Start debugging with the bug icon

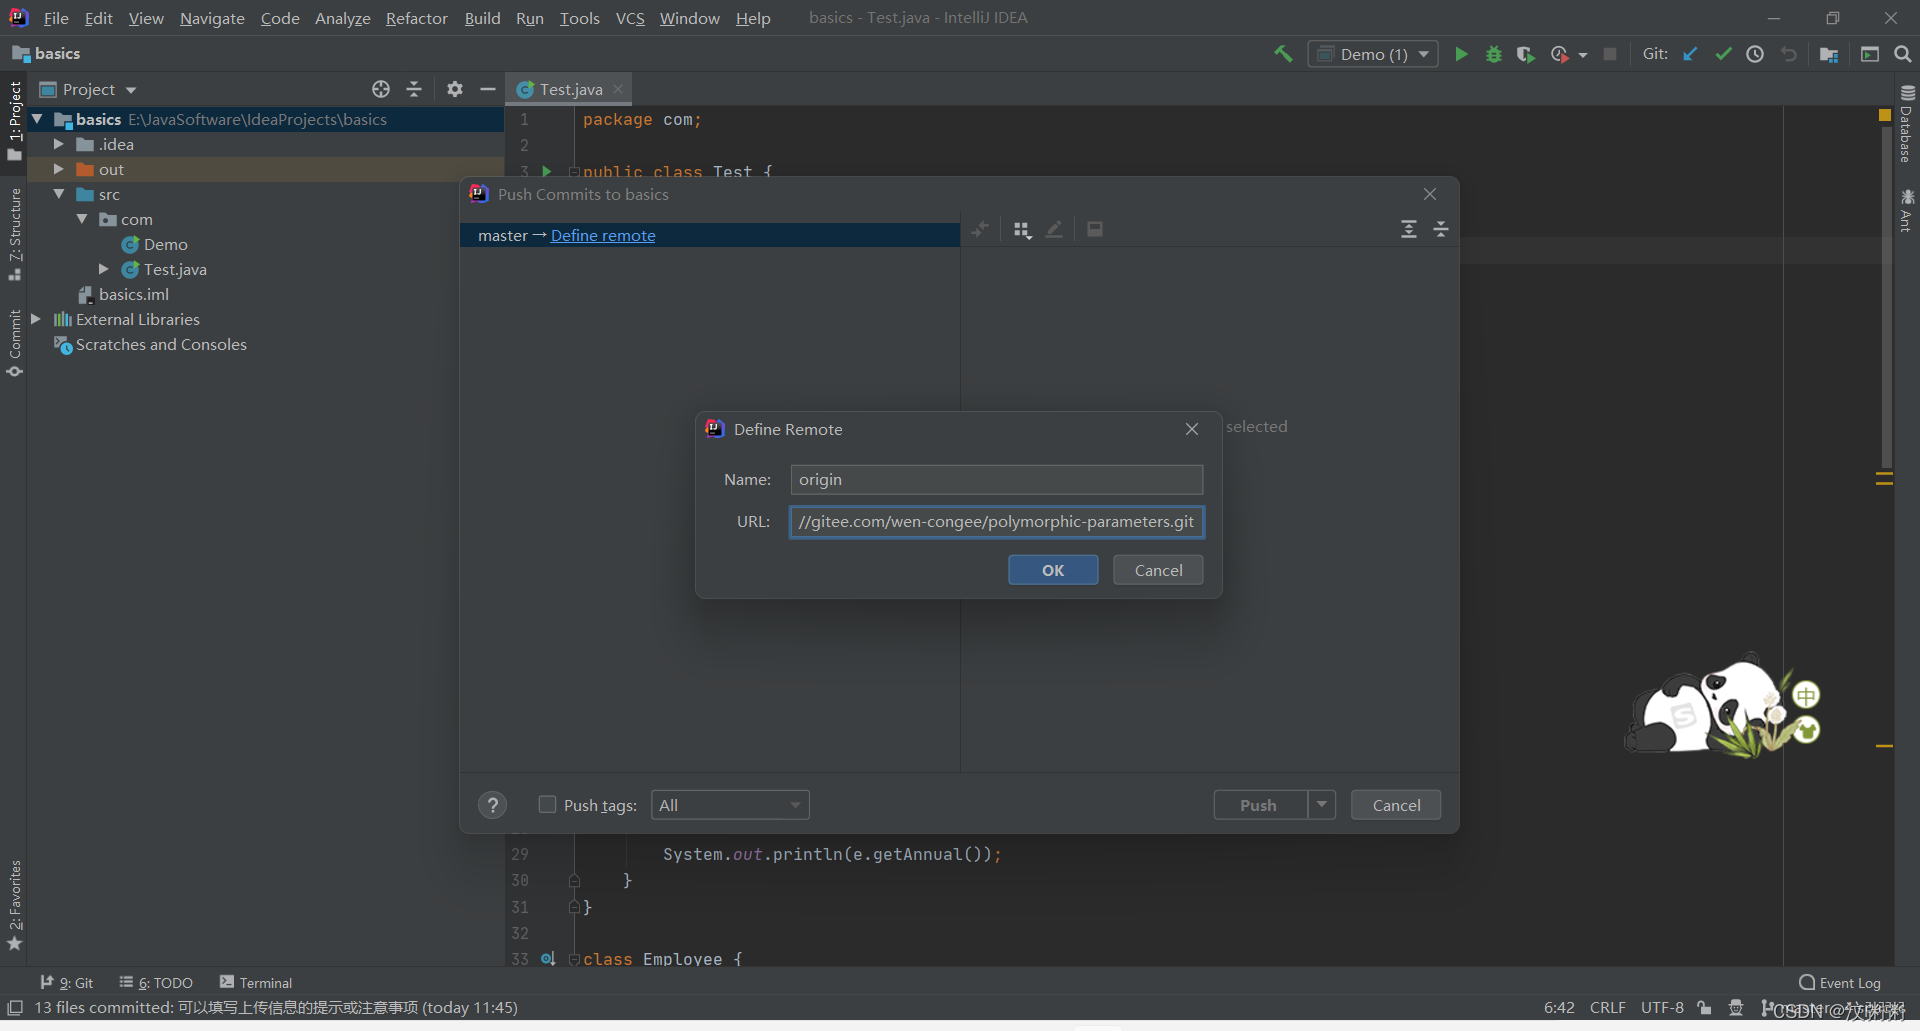click(1494, 54)
